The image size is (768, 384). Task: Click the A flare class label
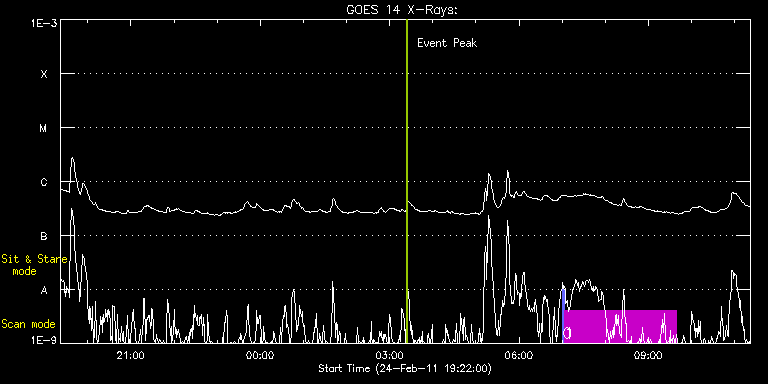coord(44,290)
